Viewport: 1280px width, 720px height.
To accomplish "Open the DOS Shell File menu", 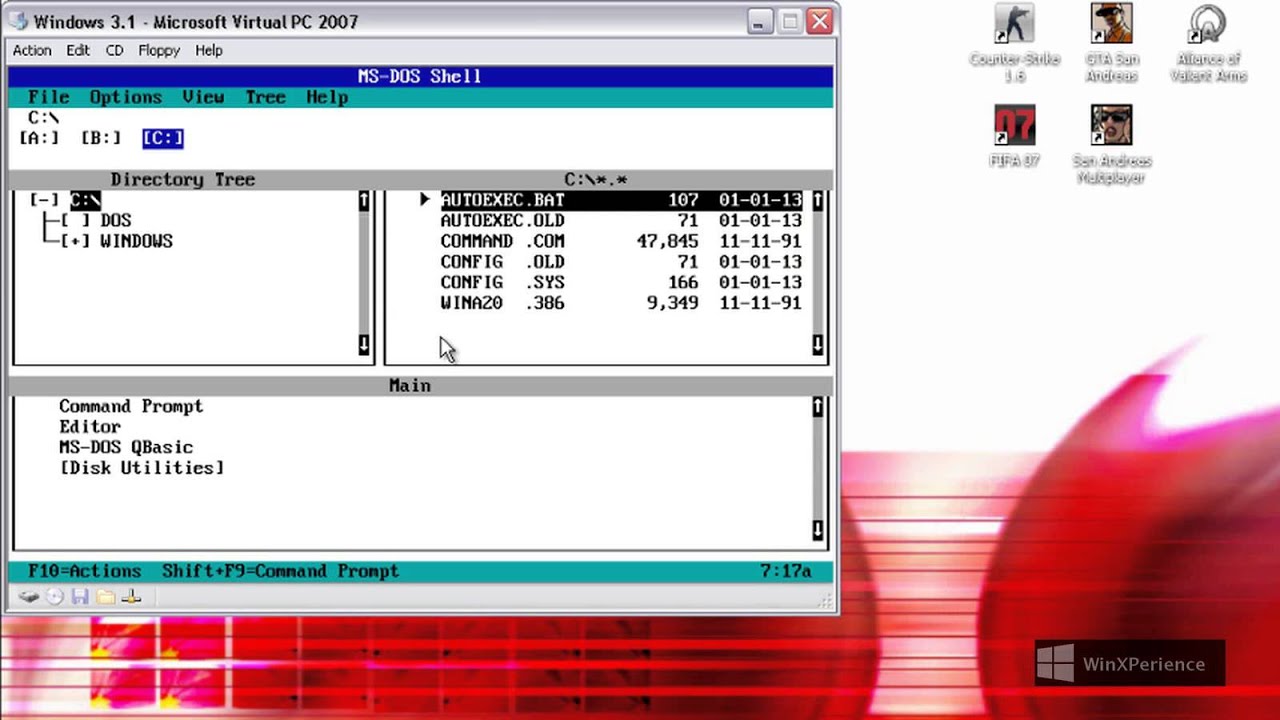I will point(49,97).
